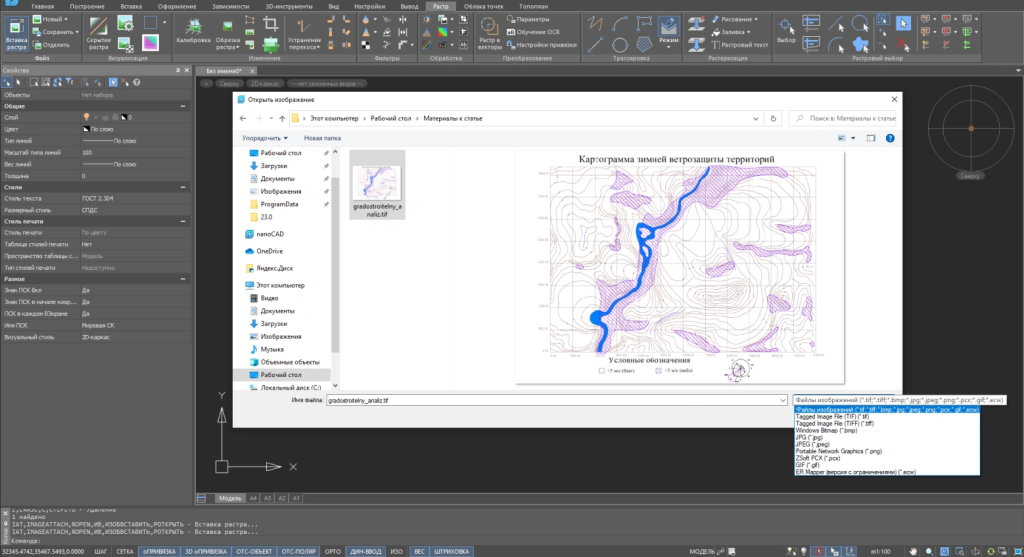1024x557 pixels.
Task: Toggle the ОРТО mode in status bar
Action: (x=334, y=550)
